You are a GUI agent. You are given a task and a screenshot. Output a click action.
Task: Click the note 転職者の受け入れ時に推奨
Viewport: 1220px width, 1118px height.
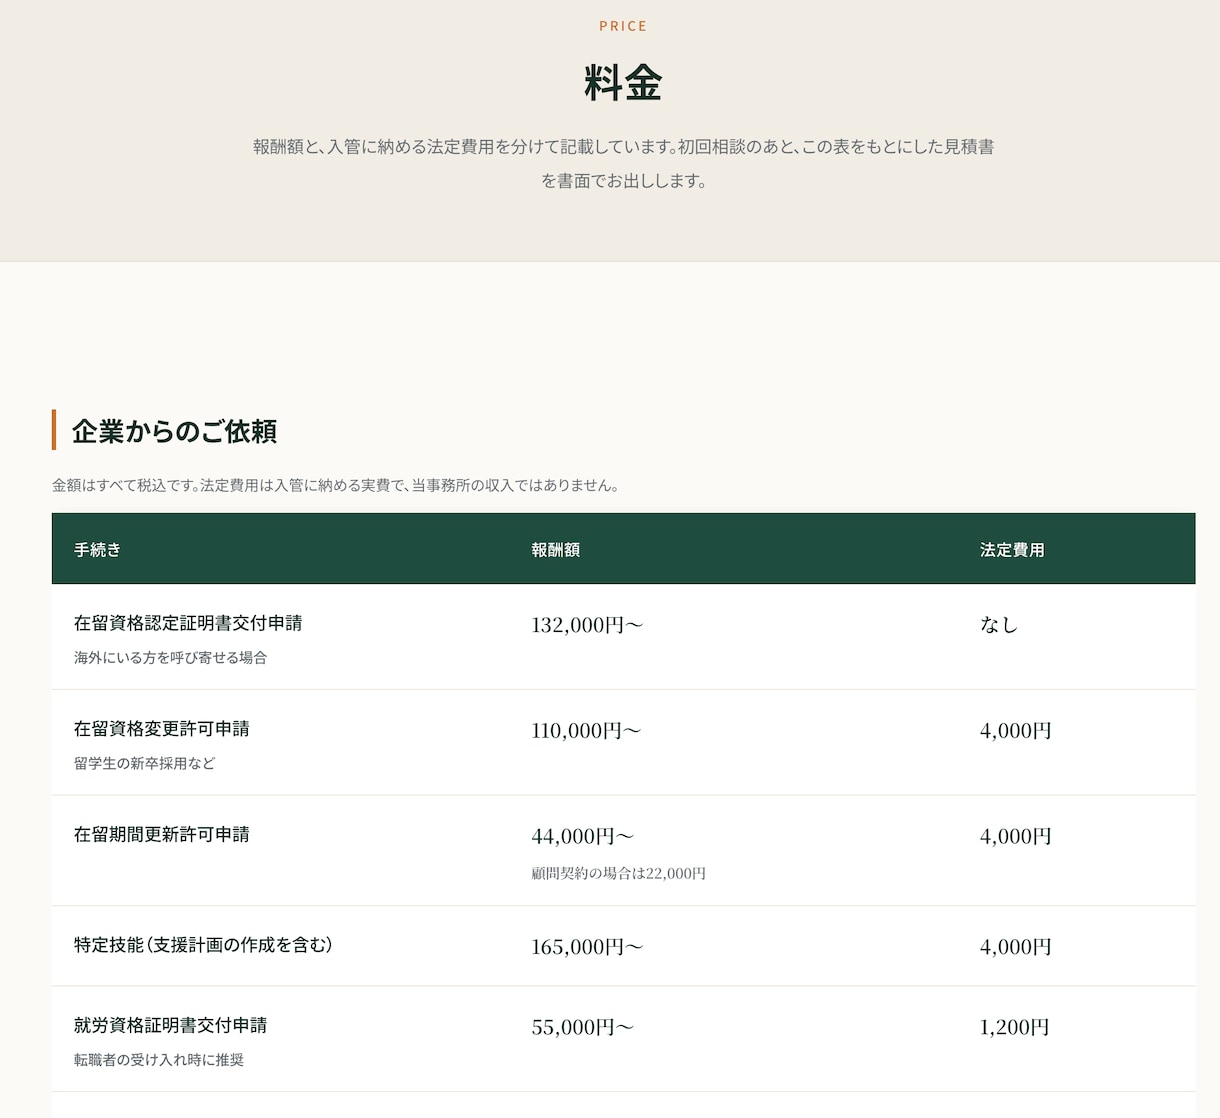[159, 1059]
